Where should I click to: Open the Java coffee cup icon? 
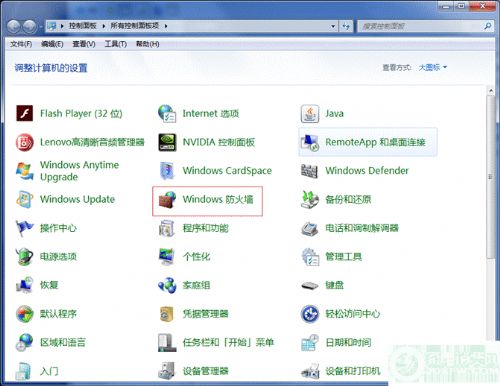tap(310, 113)
